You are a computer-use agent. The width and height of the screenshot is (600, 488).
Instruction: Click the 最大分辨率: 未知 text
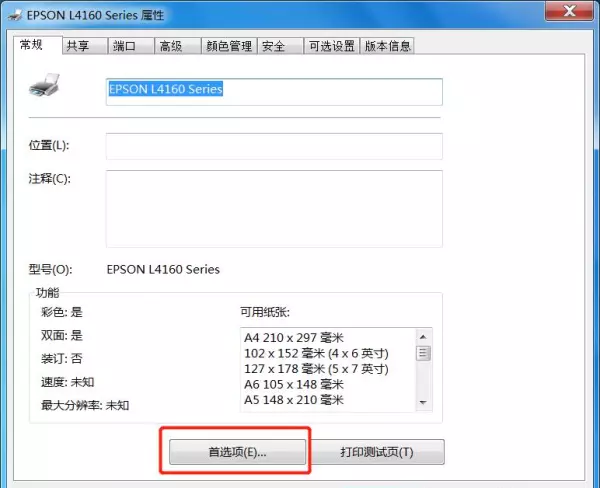(x=85, y=405)
